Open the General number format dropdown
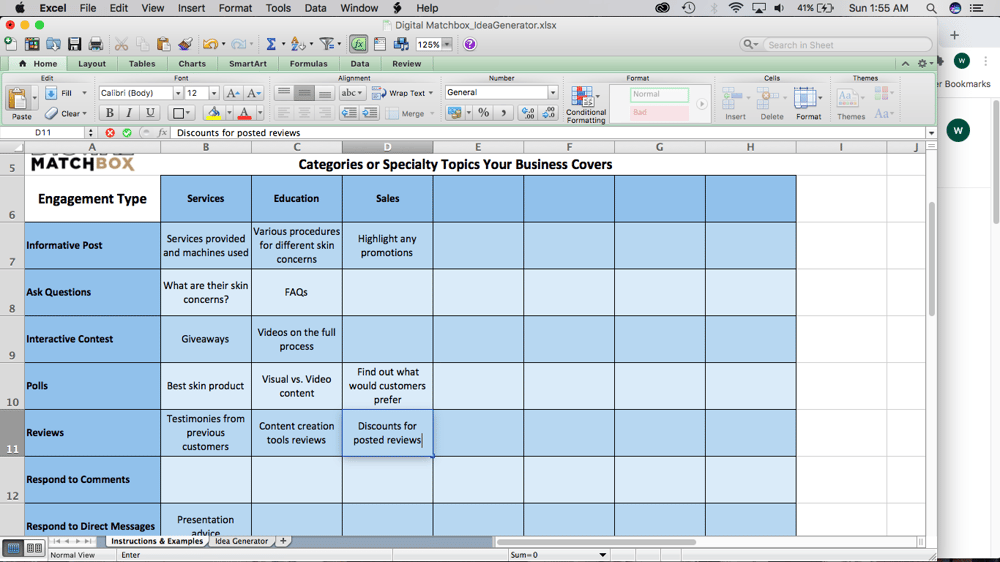Screen dimensions: 1000x562 point(552,92)
